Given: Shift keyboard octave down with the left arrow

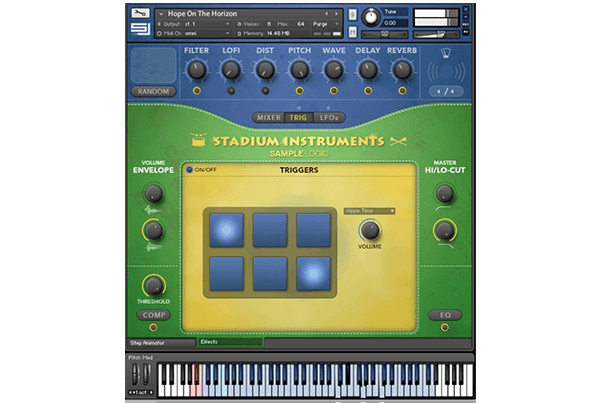Looking at the screenshot, I should (131, 392).
